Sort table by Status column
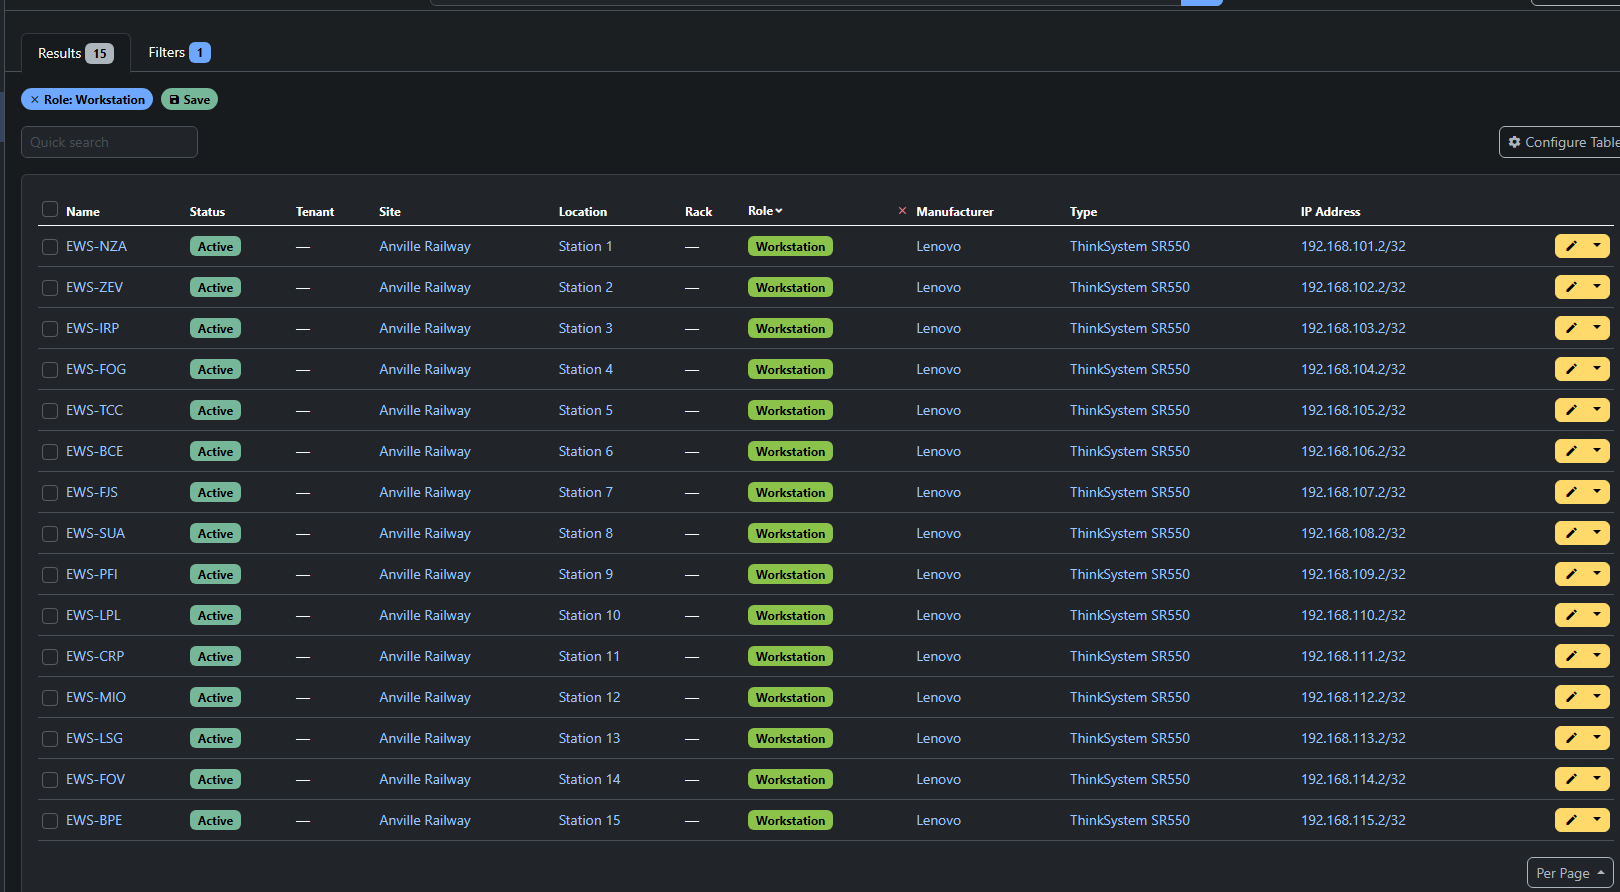1620x892 pixels. 207,212
